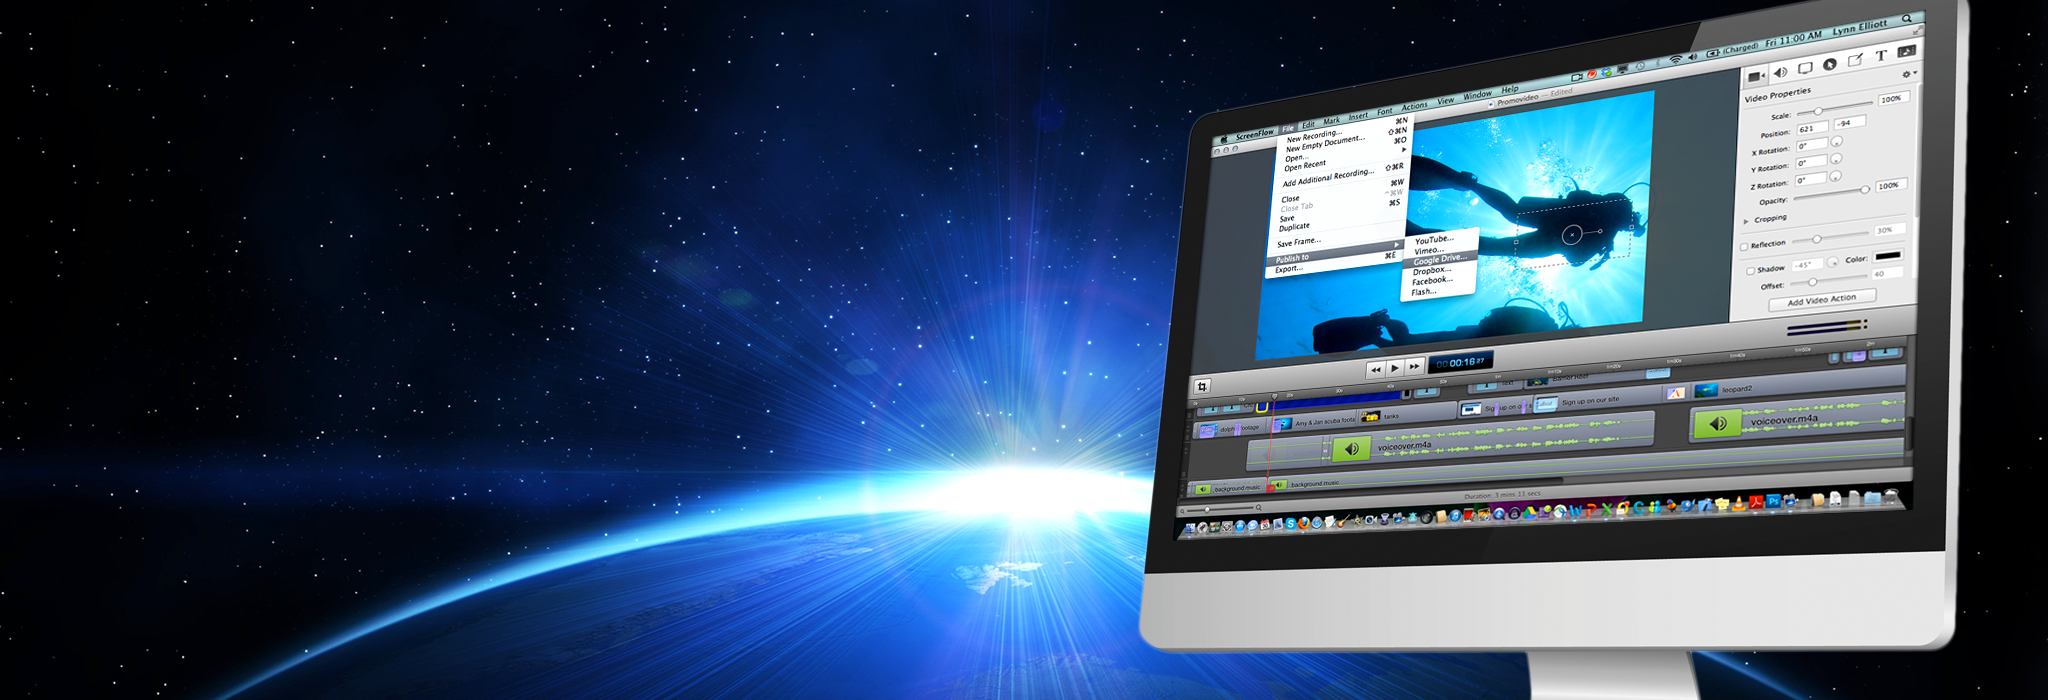
Task: Expand the Cropping section
Action: click(x=1747, y=221)
